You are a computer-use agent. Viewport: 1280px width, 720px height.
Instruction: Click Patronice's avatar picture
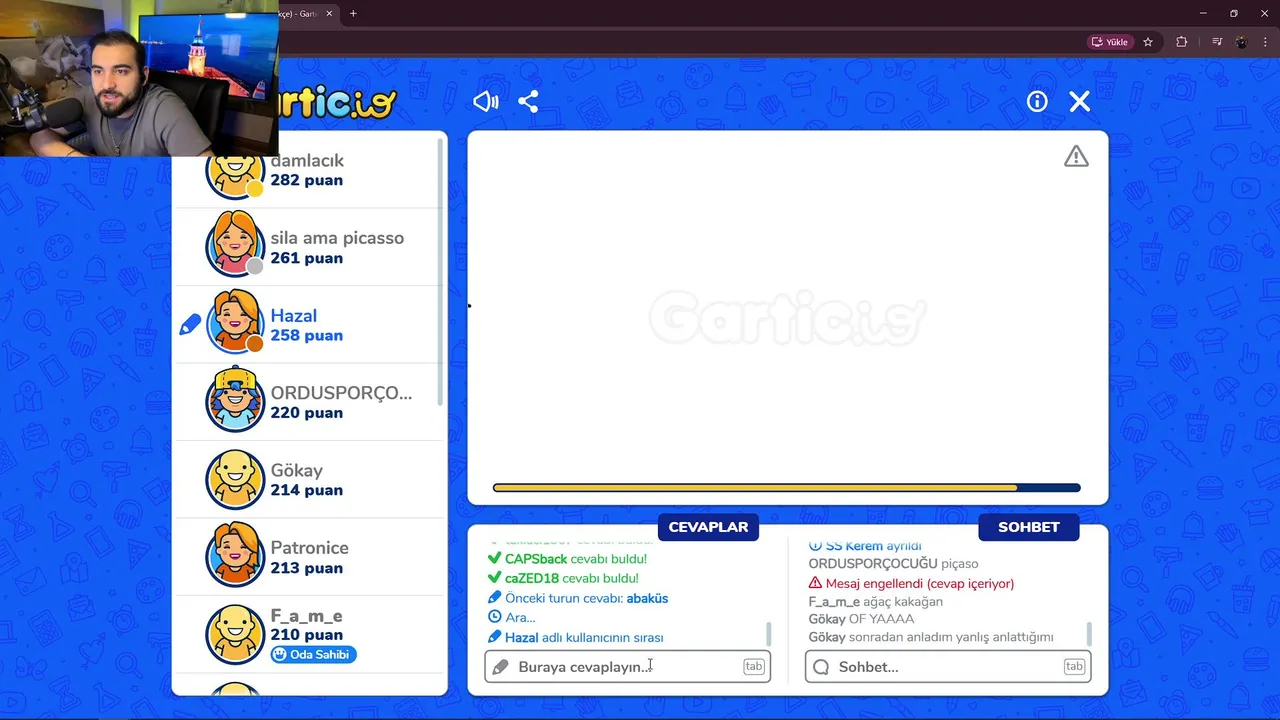click(x=235, y=555)
